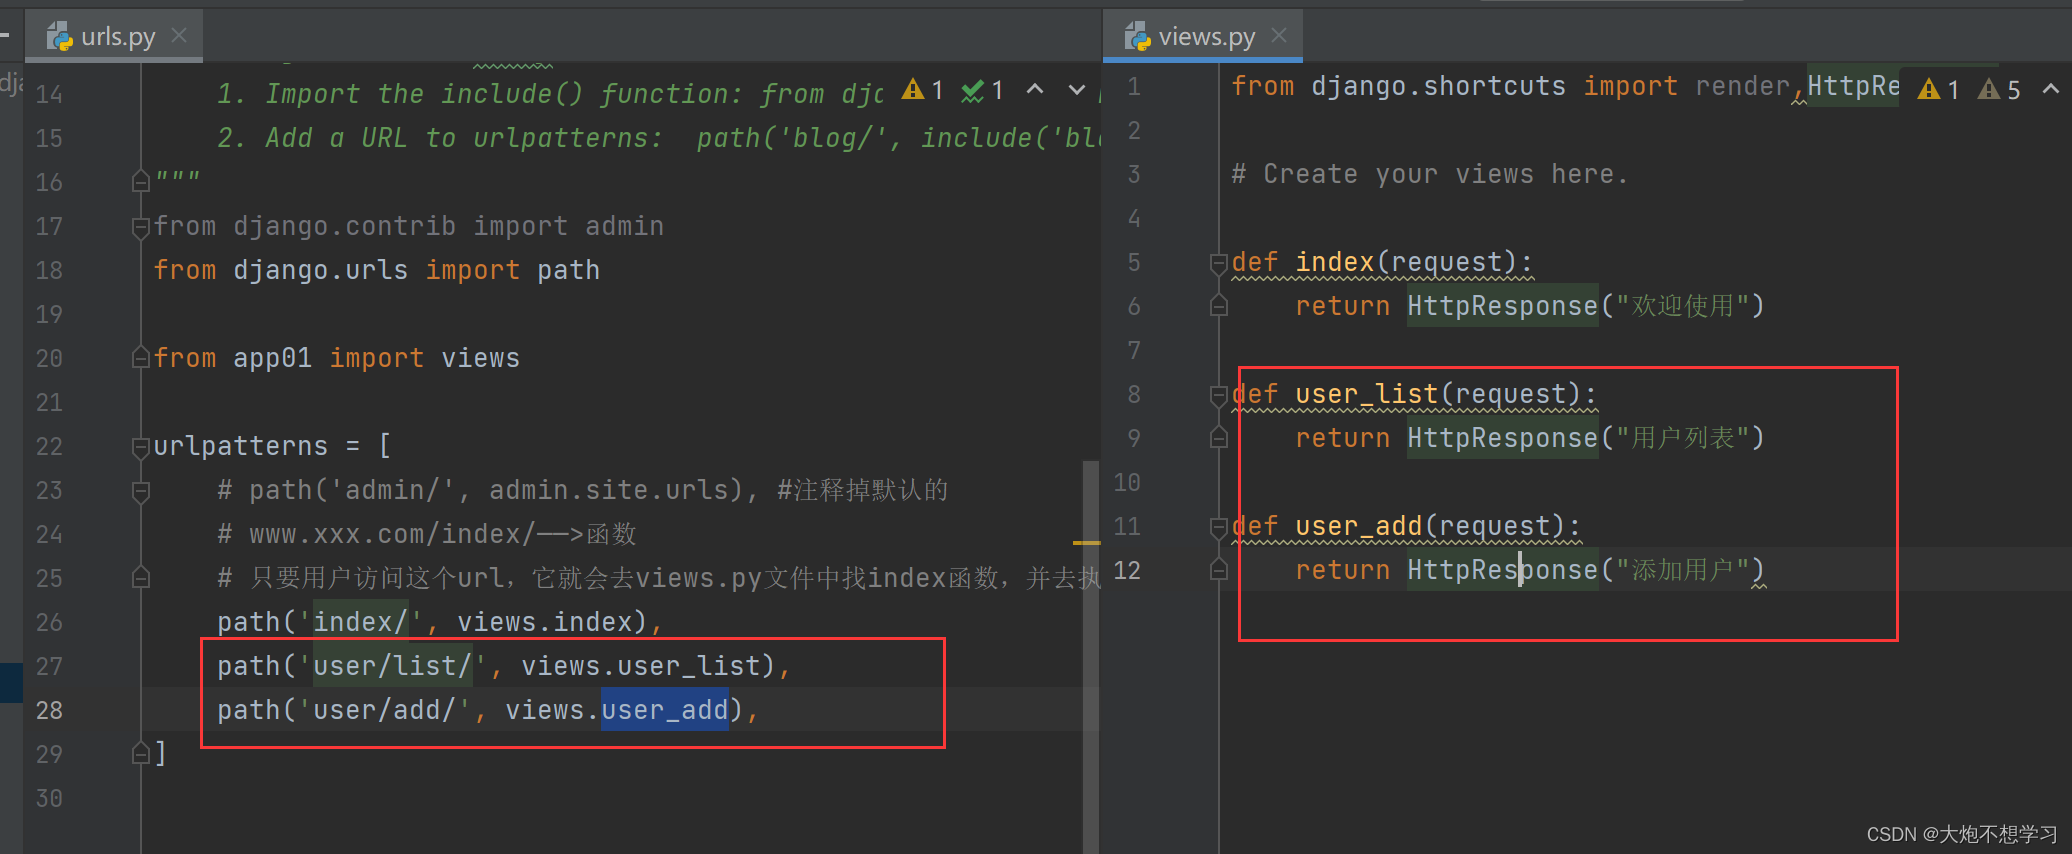2072x854 pixels.
Task: Collapse docstring fold marker at line 16
Action: click(x=141, y=182)
